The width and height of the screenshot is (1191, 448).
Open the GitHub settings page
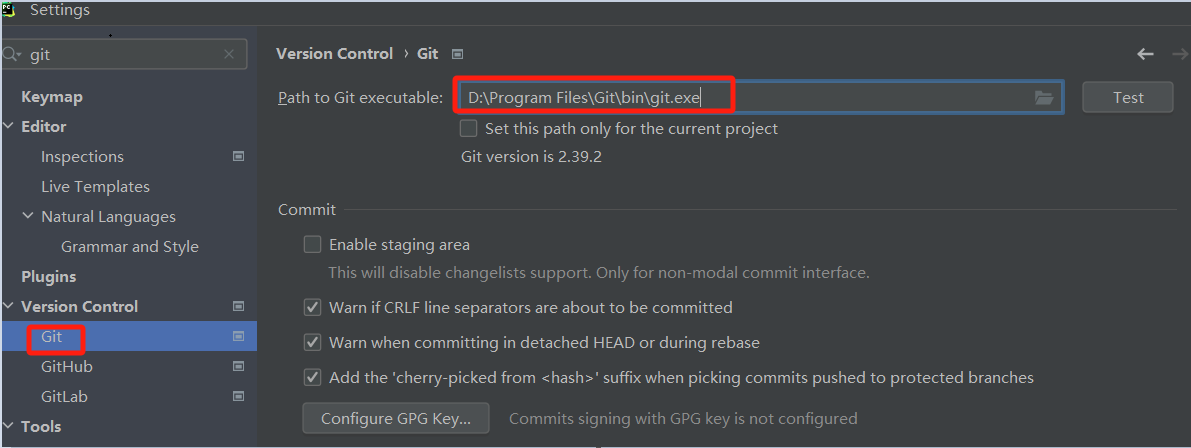pos(67,367)
